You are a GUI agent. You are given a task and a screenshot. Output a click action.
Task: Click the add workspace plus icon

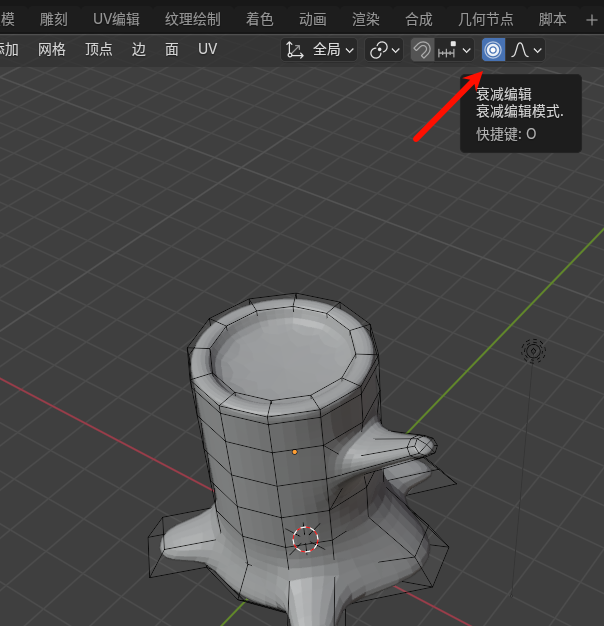pos(591,19)
